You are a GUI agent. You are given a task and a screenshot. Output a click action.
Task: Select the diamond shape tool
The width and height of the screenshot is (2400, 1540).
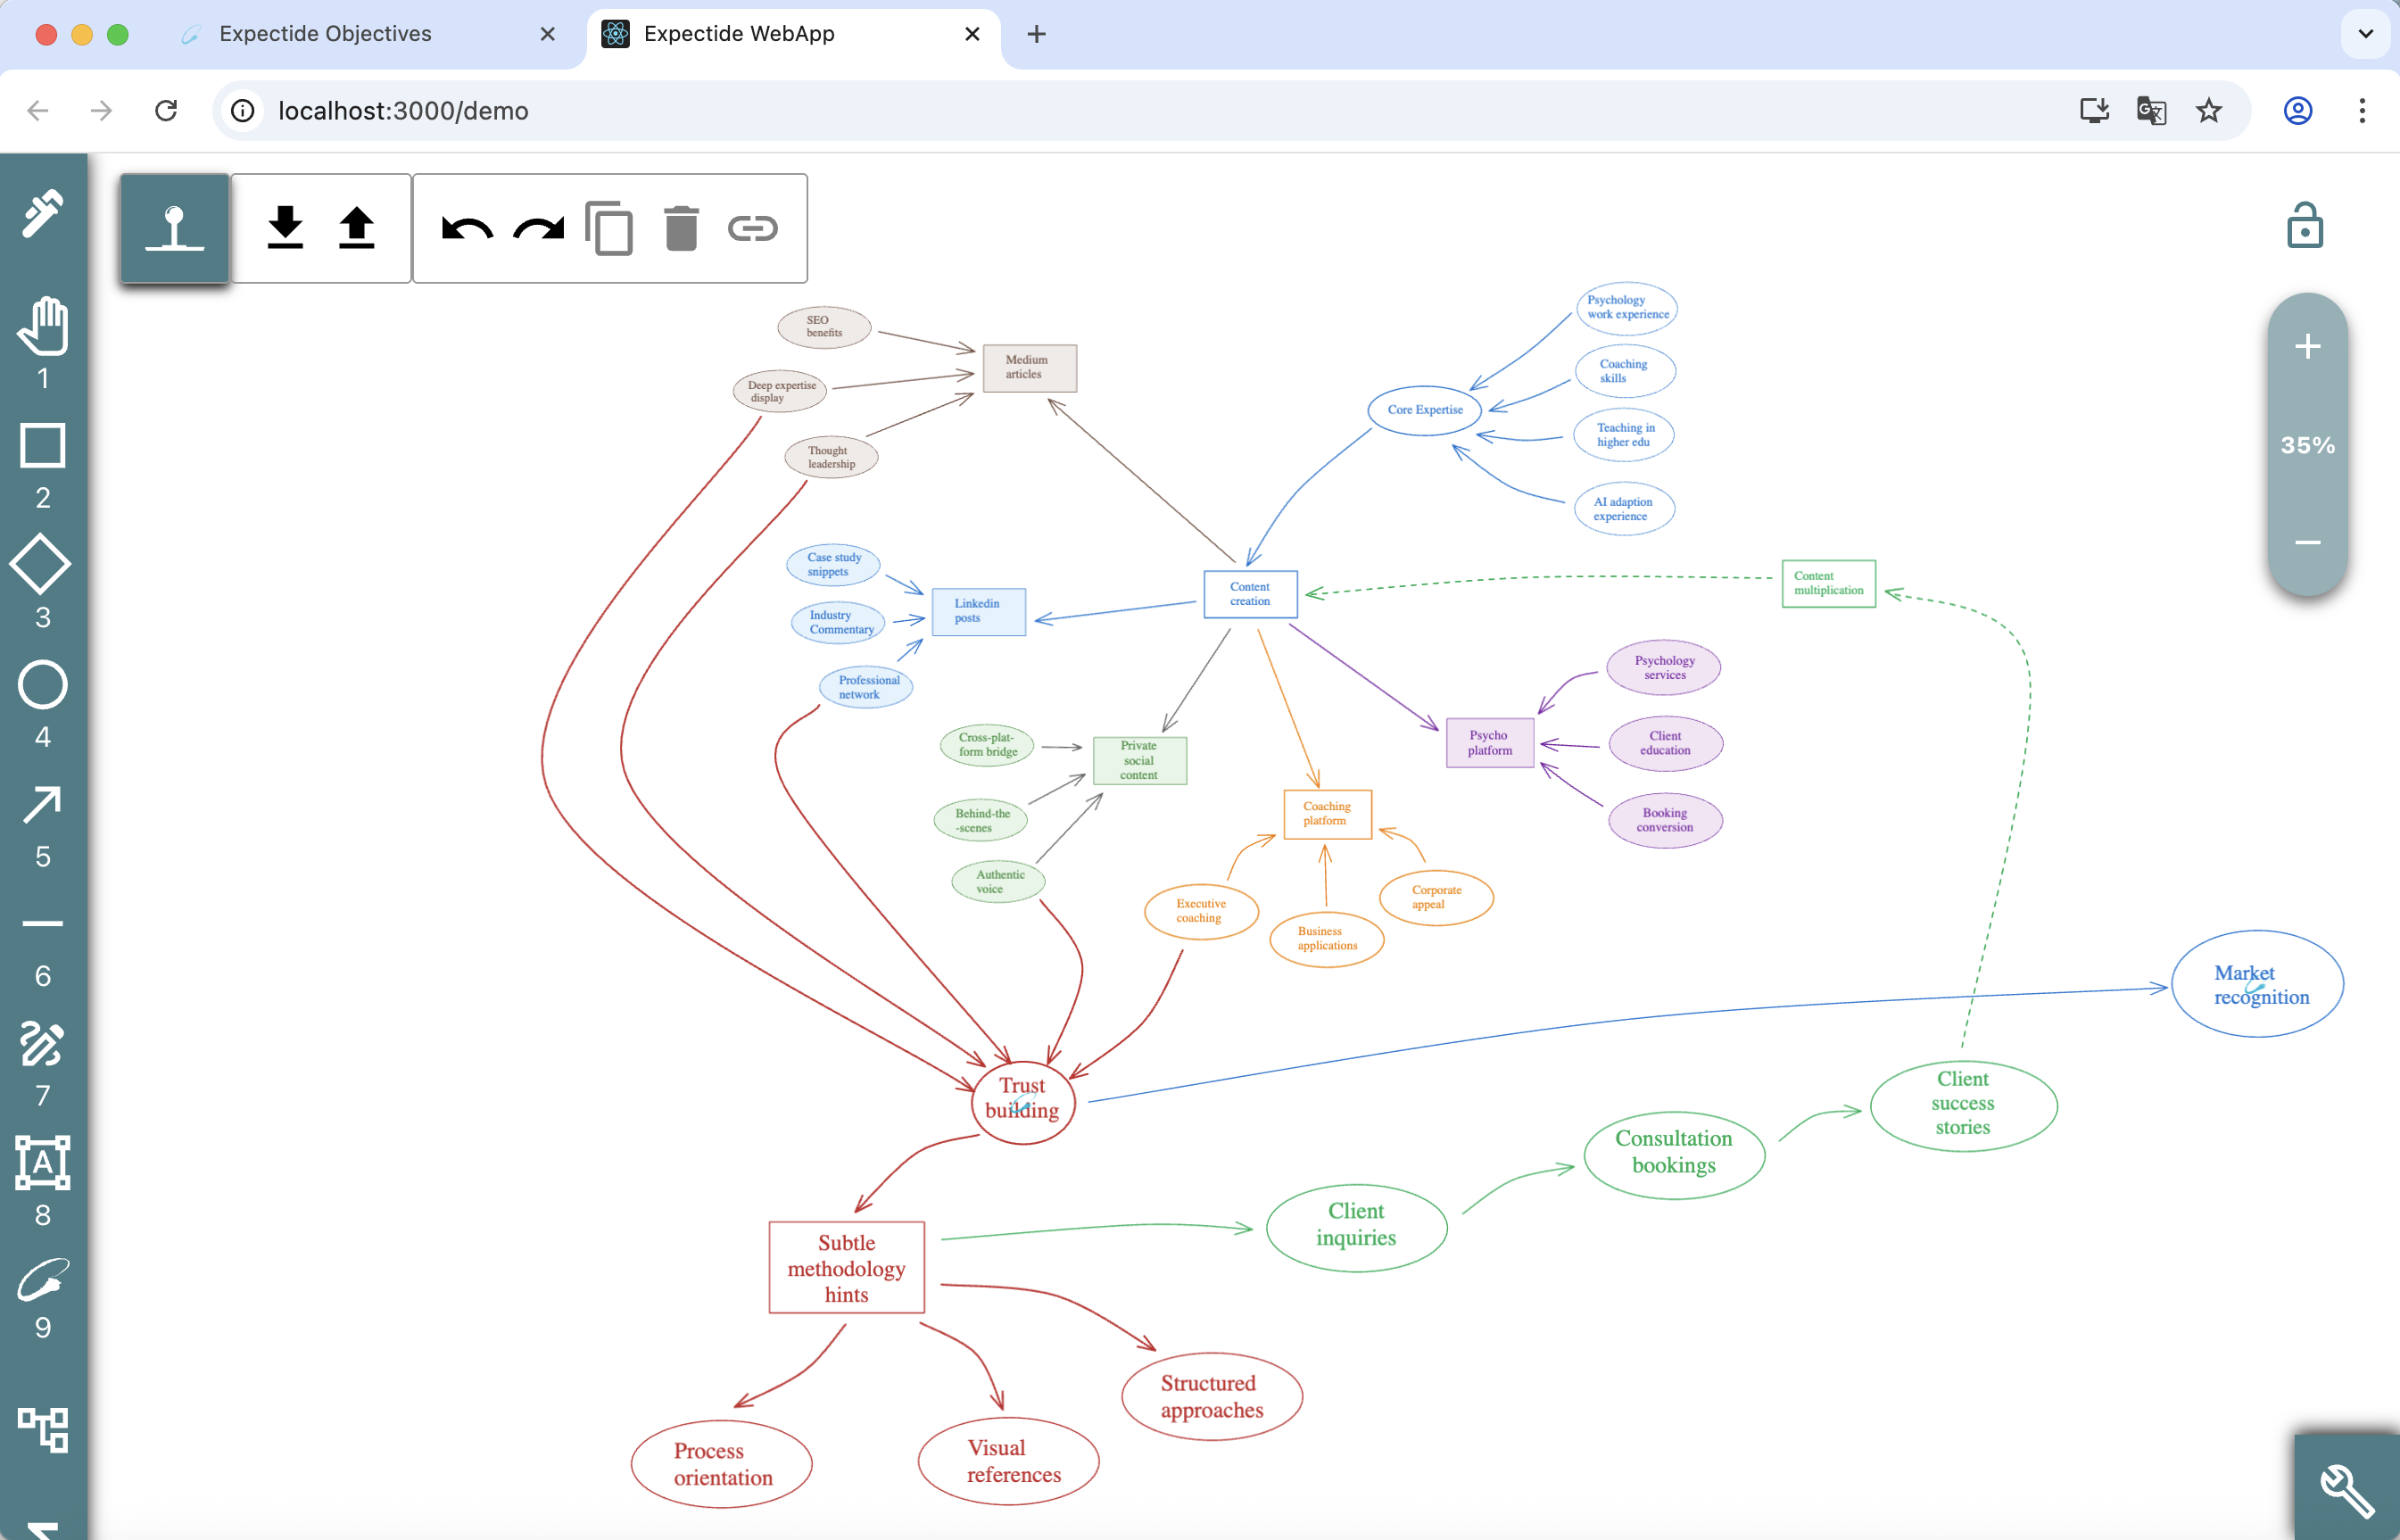[x=41, y=565]
